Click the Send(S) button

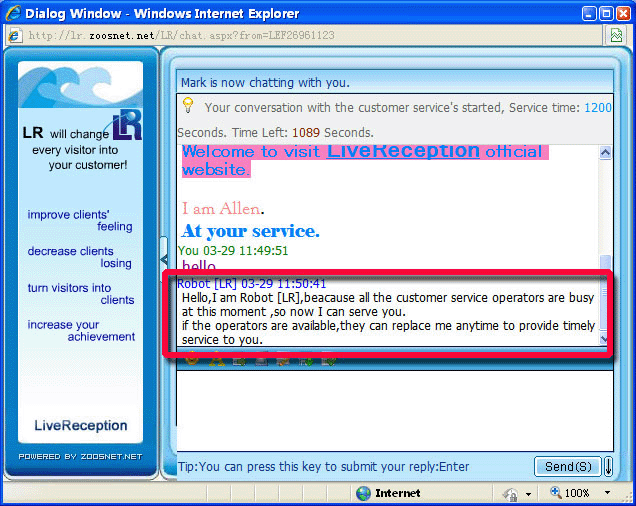point(568,467)
